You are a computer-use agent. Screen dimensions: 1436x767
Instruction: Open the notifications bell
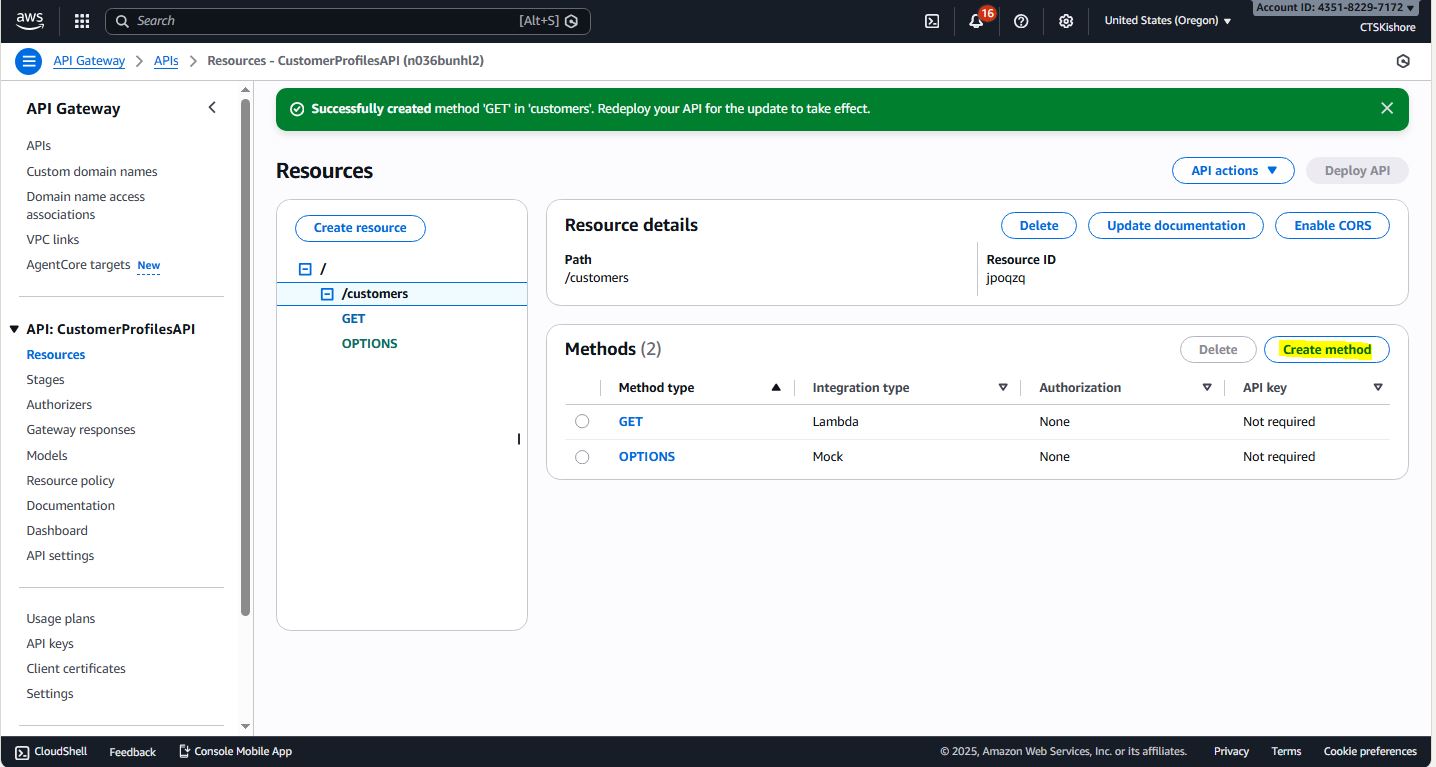click(x=977, y=21)
